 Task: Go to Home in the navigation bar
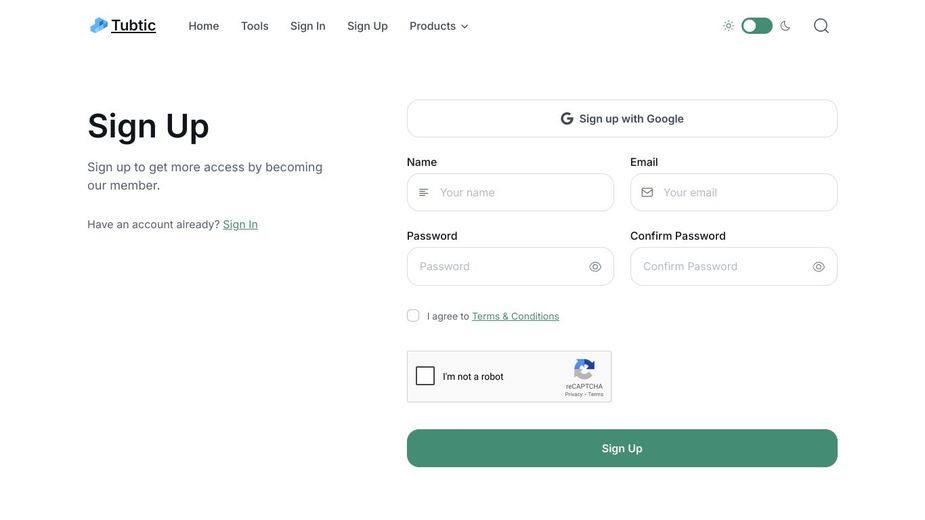[204, 26]
